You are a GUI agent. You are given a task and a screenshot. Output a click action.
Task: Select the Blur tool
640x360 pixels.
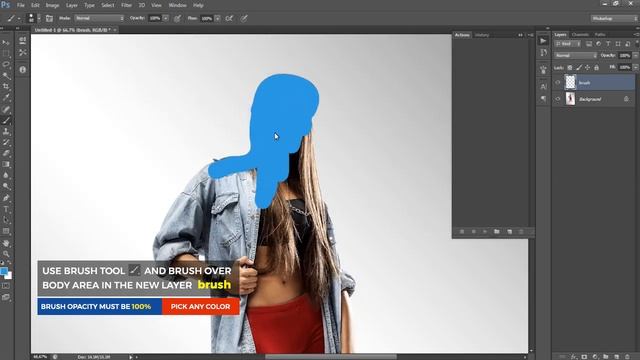(6, 176)
